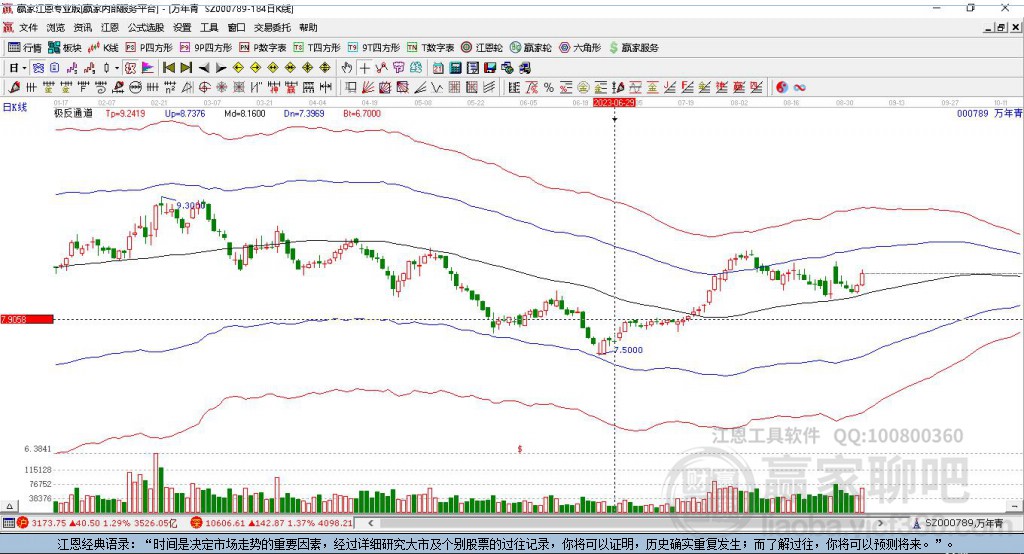Click the 日K线 label

(x=15, y=107)
